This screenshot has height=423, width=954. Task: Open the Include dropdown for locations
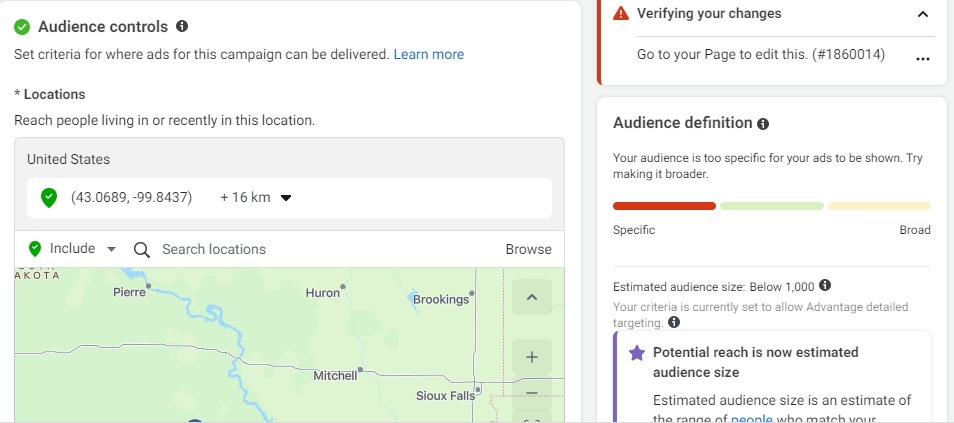tap(72, 248)
